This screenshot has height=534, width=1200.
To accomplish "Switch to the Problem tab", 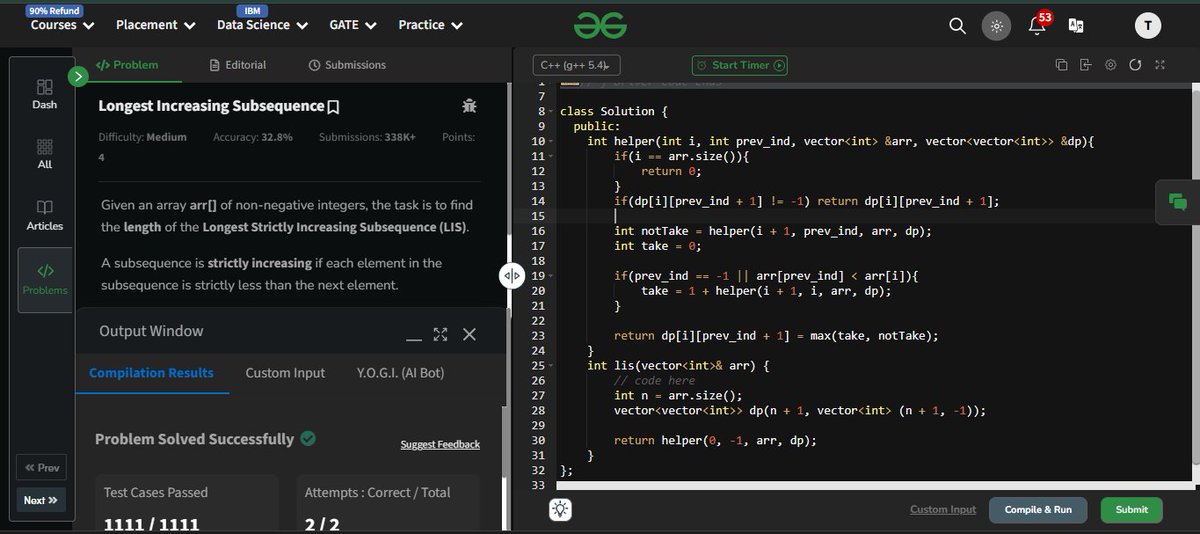I will click(127, 65).
